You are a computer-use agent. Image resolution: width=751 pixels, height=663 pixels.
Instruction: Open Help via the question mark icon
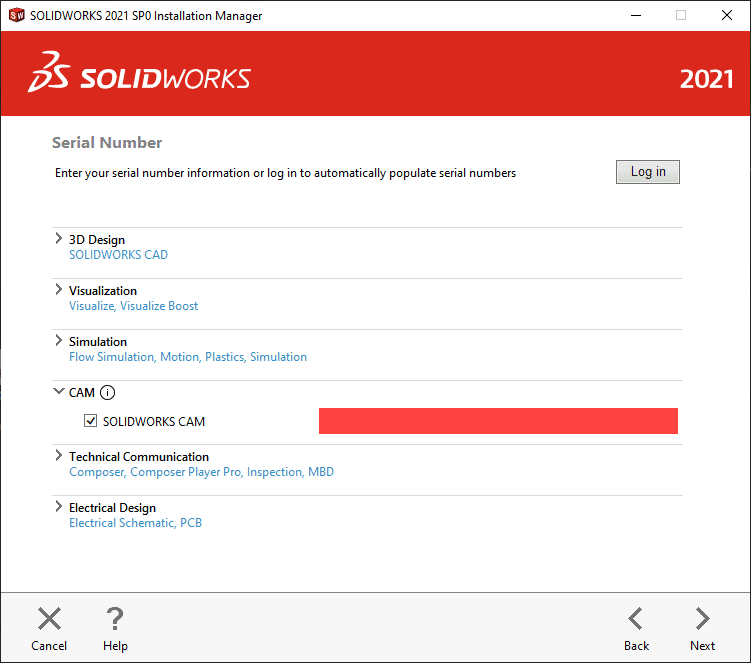pos(115,618)
